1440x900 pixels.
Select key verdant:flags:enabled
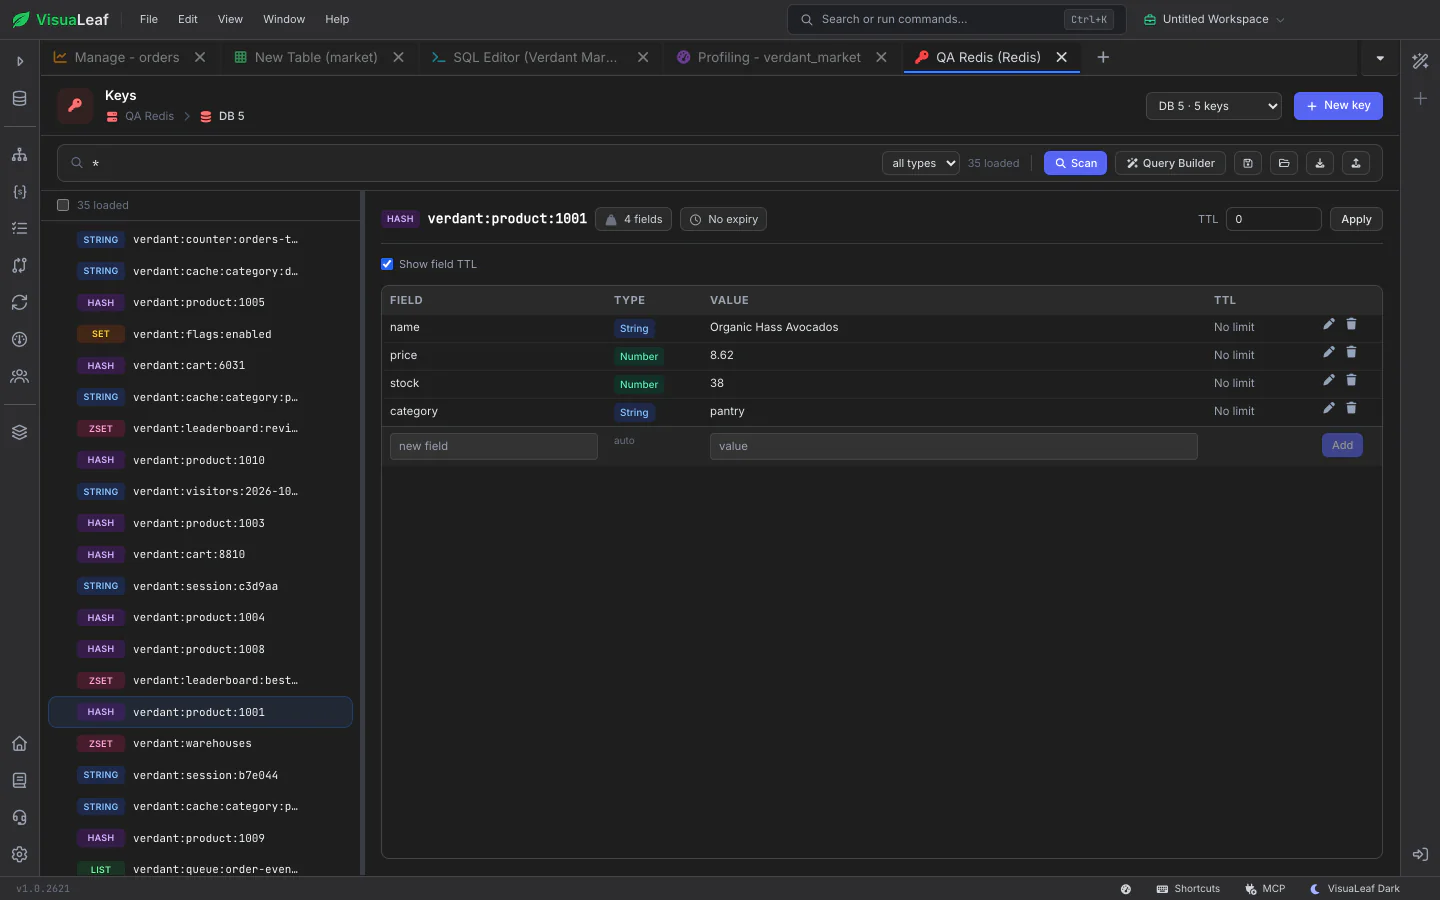tap(200, 334)
